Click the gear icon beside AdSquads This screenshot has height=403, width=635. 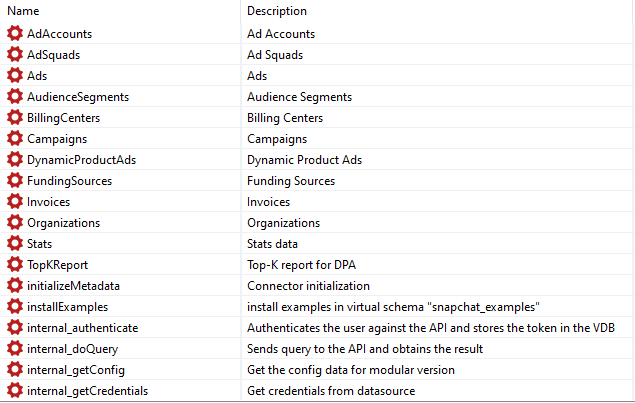[14, 55]
